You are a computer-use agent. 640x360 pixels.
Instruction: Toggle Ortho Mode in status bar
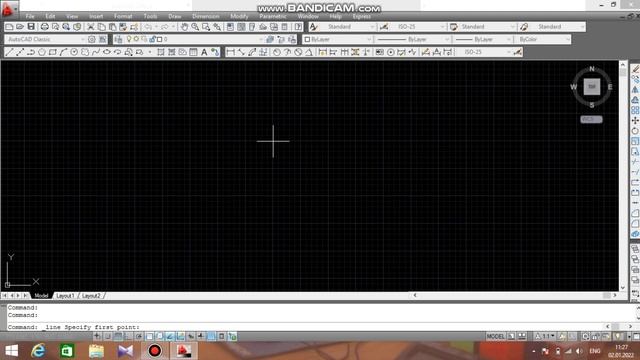pos(129,336)
